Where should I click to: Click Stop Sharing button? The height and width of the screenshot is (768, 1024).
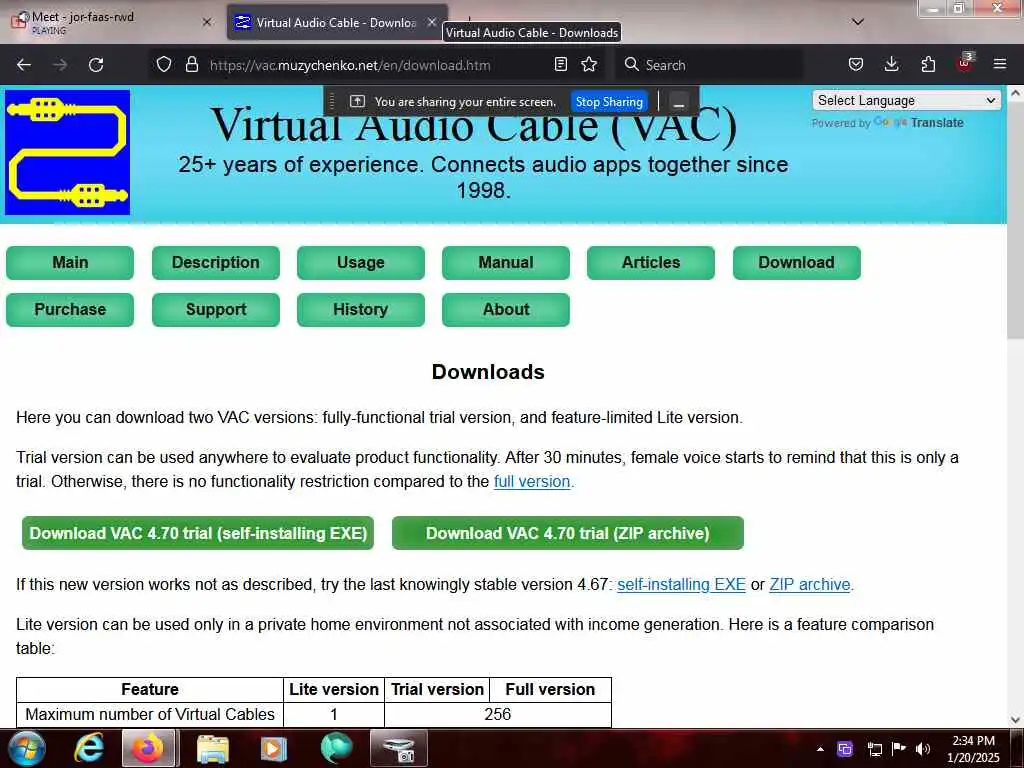pyautogui.click(x=609, y=102)
